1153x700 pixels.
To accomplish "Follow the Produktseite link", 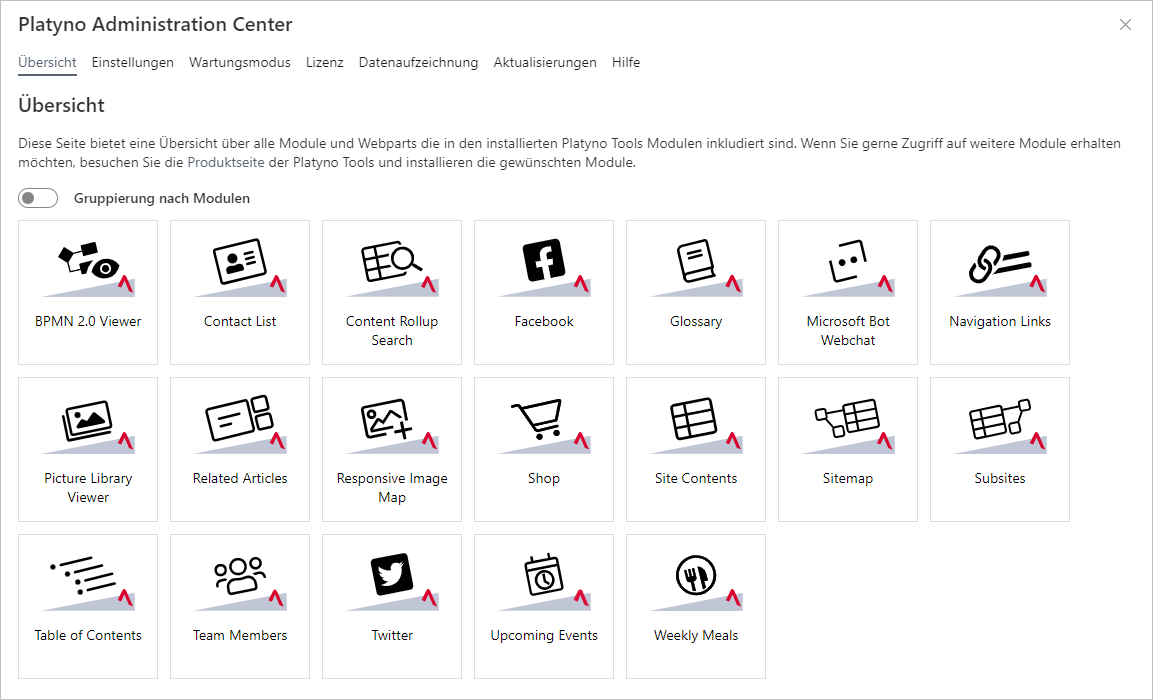I will click(226, 162).
